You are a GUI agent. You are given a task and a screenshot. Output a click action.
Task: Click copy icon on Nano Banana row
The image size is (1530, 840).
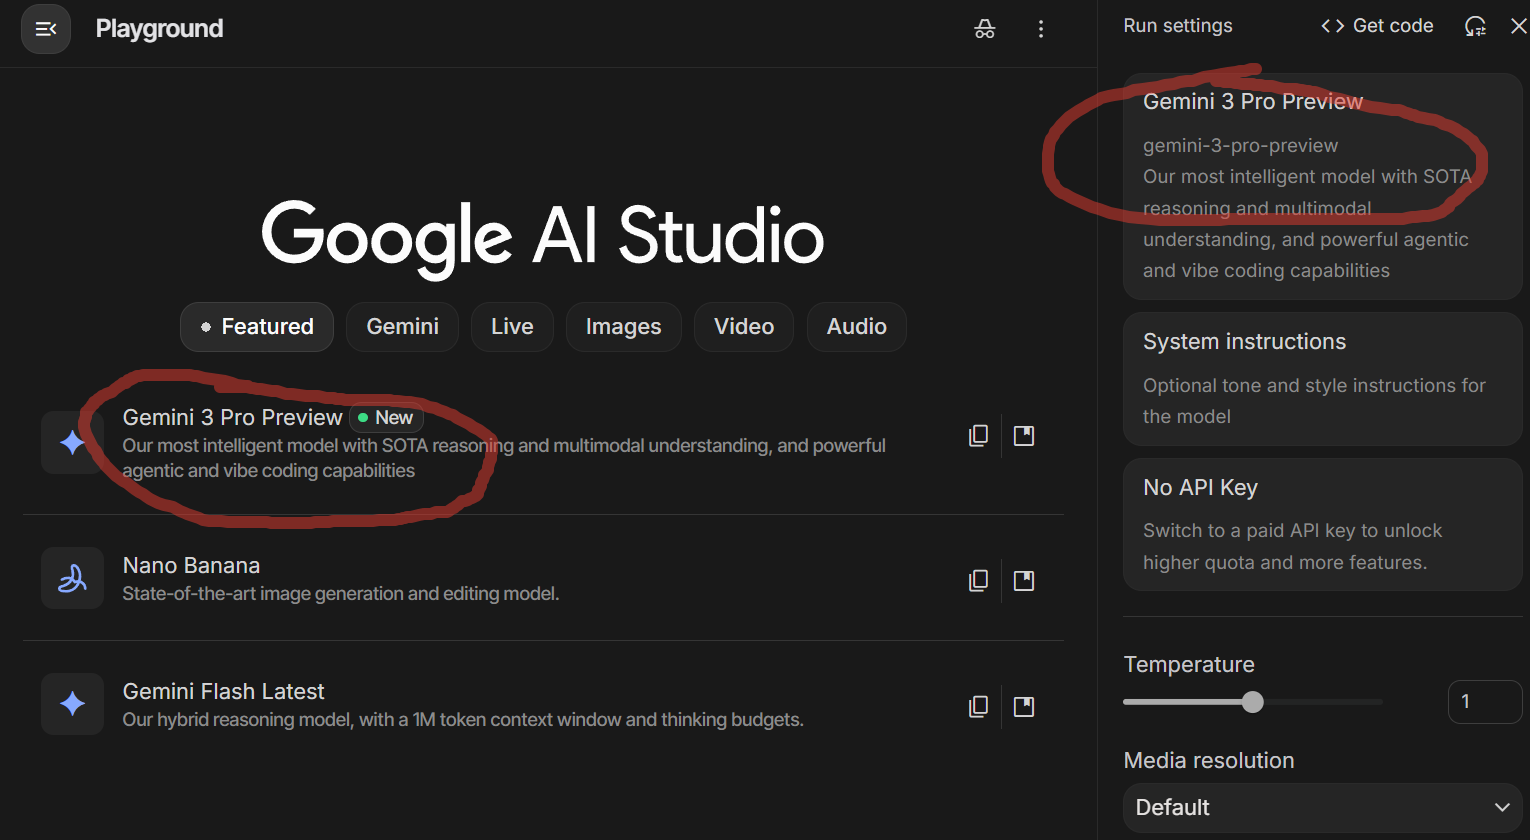[978, 581]
